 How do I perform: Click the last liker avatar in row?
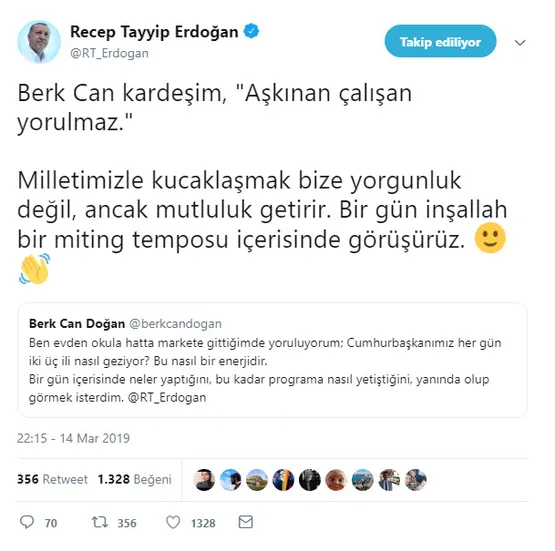click(x=416, y=480)
